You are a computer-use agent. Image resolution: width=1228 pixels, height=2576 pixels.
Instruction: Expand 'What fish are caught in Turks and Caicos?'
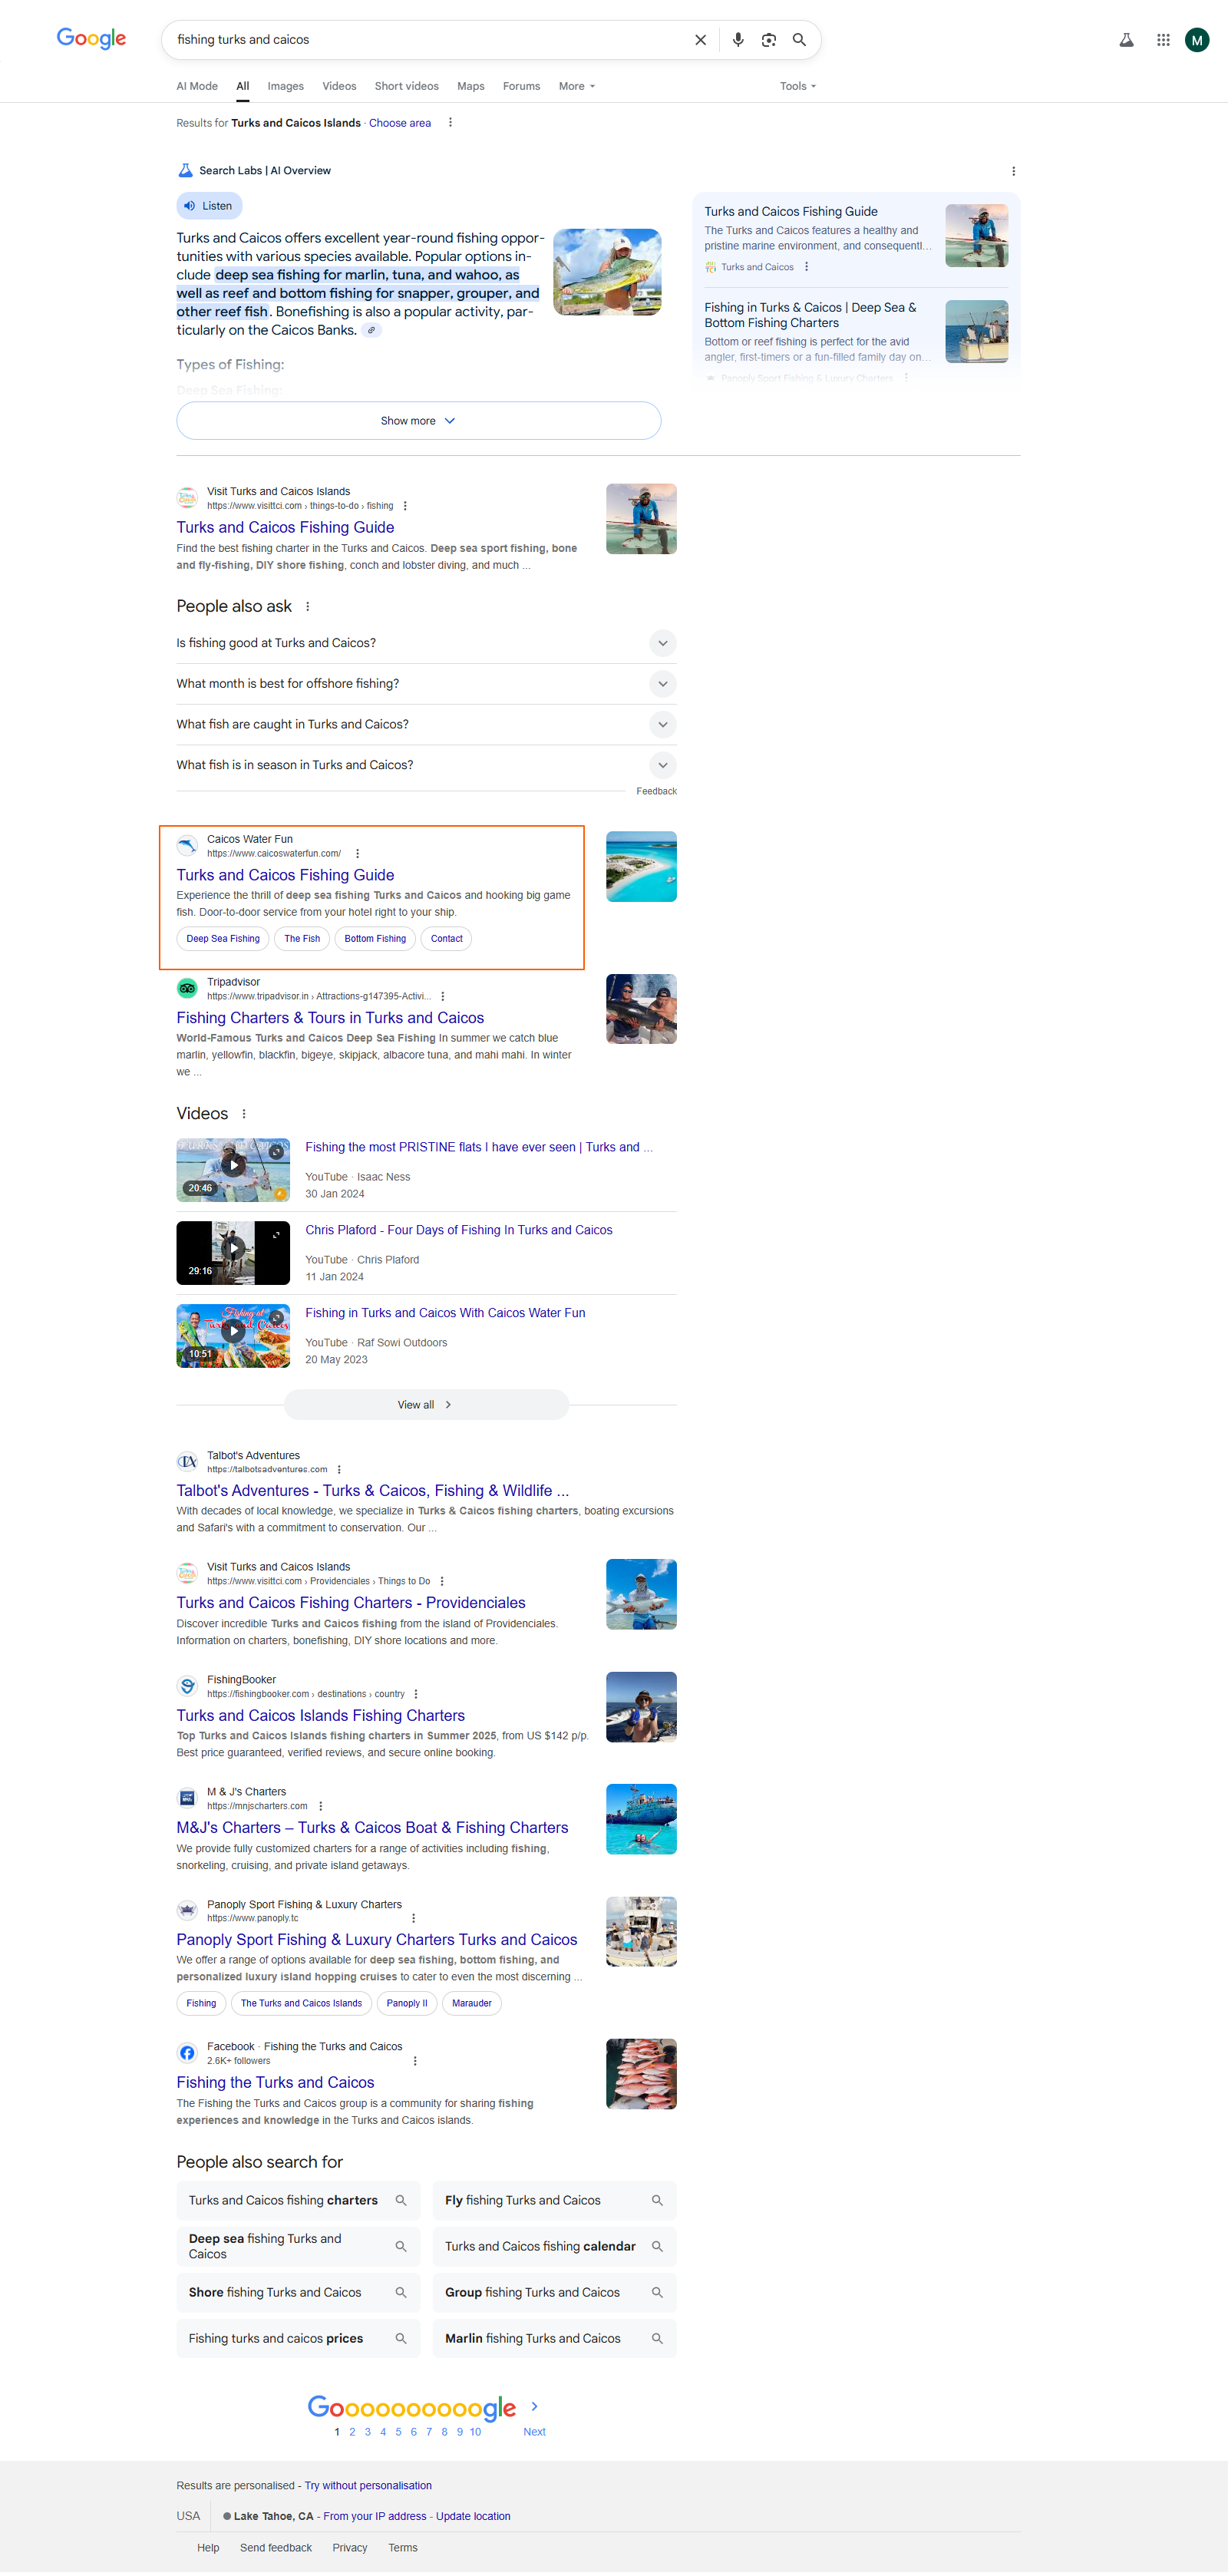[426, 725]
